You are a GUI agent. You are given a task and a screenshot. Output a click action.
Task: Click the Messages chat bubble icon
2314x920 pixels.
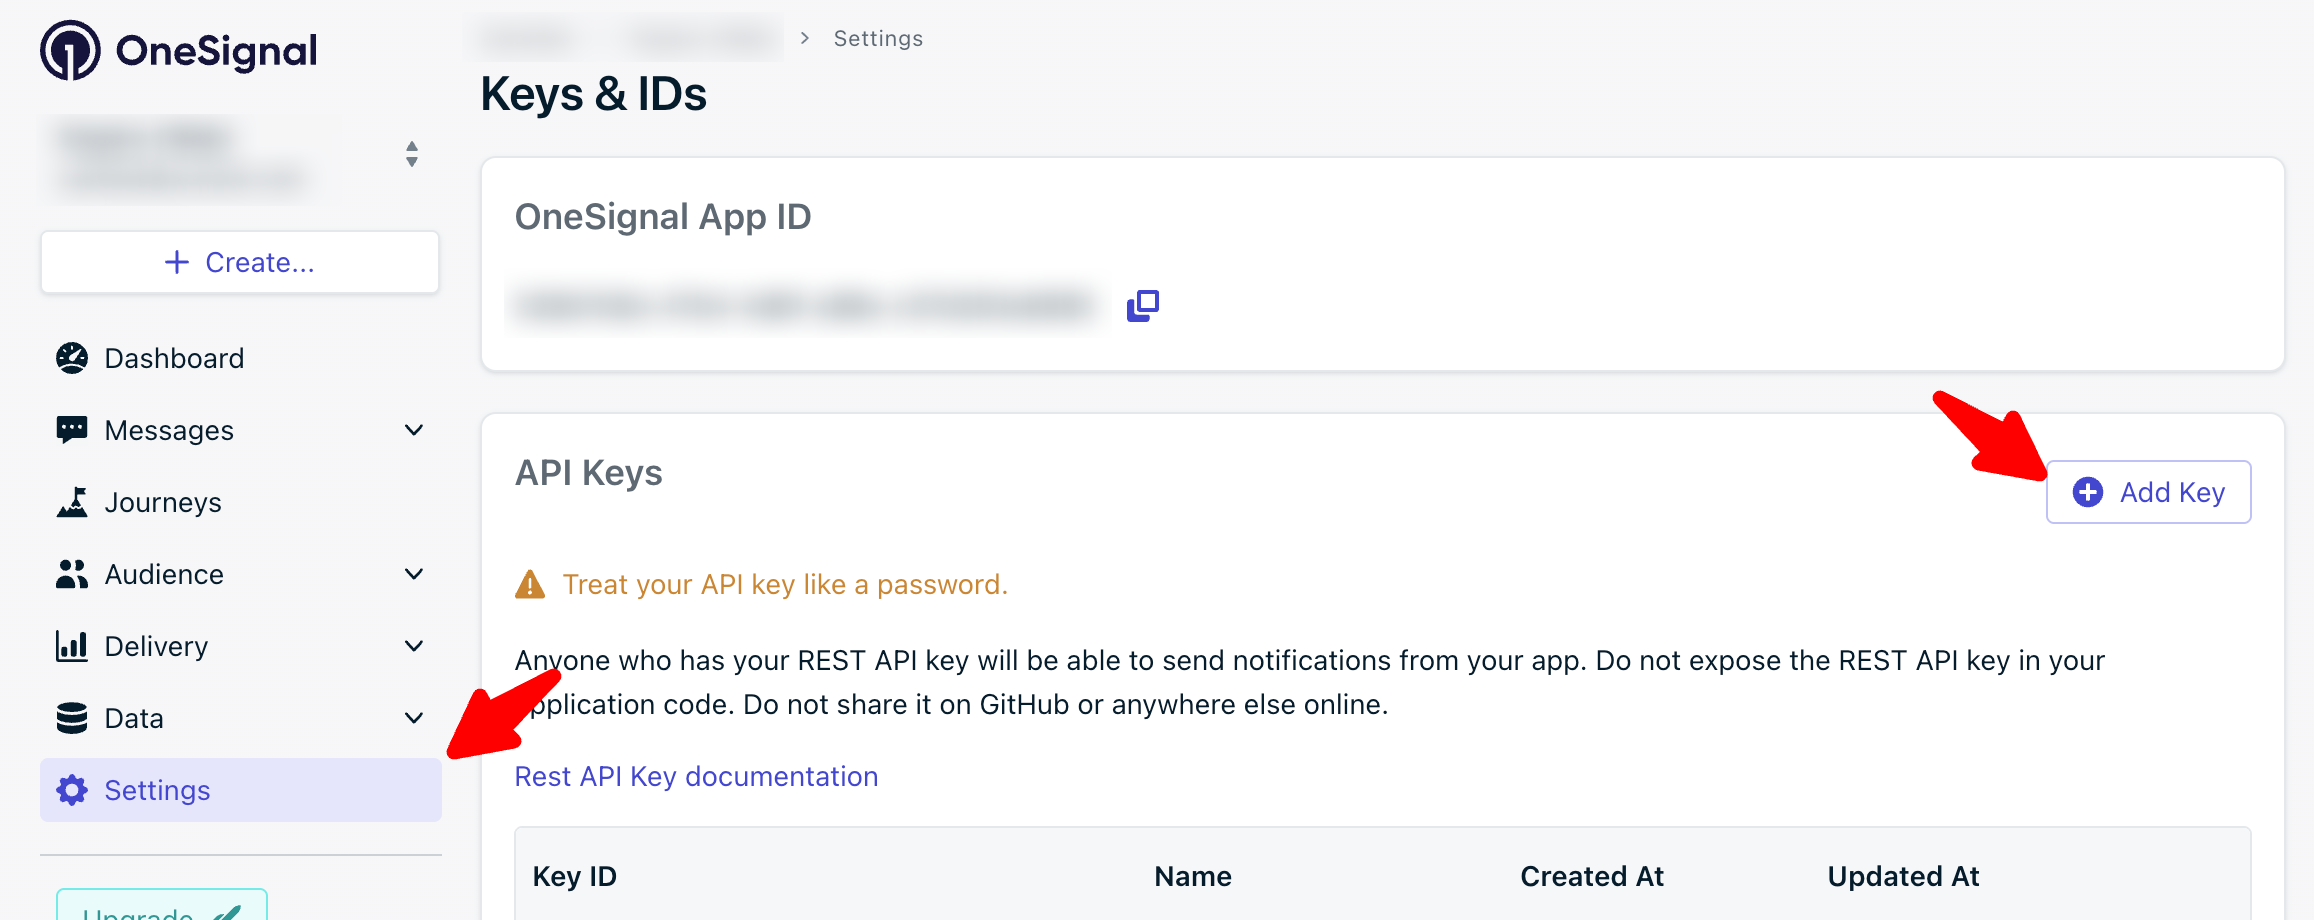click(x=72, y=430)
